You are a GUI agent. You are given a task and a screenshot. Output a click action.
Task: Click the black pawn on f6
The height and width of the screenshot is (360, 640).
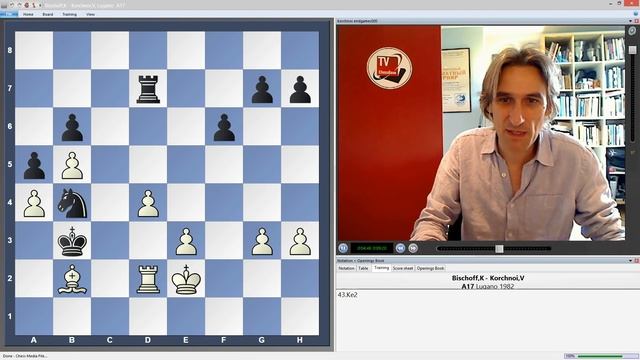point(224,127)
